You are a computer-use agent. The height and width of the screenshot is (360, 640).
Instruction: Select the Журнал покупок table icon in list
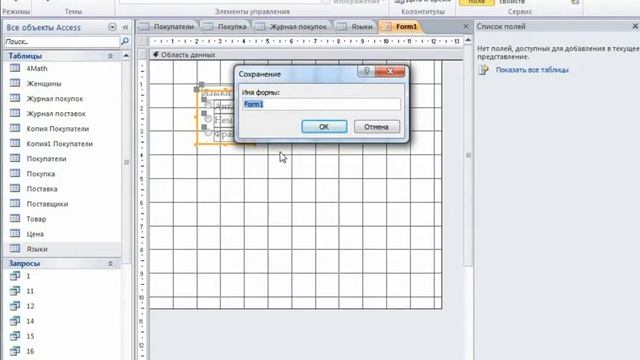pyautogui.click(x=15, y=98)
